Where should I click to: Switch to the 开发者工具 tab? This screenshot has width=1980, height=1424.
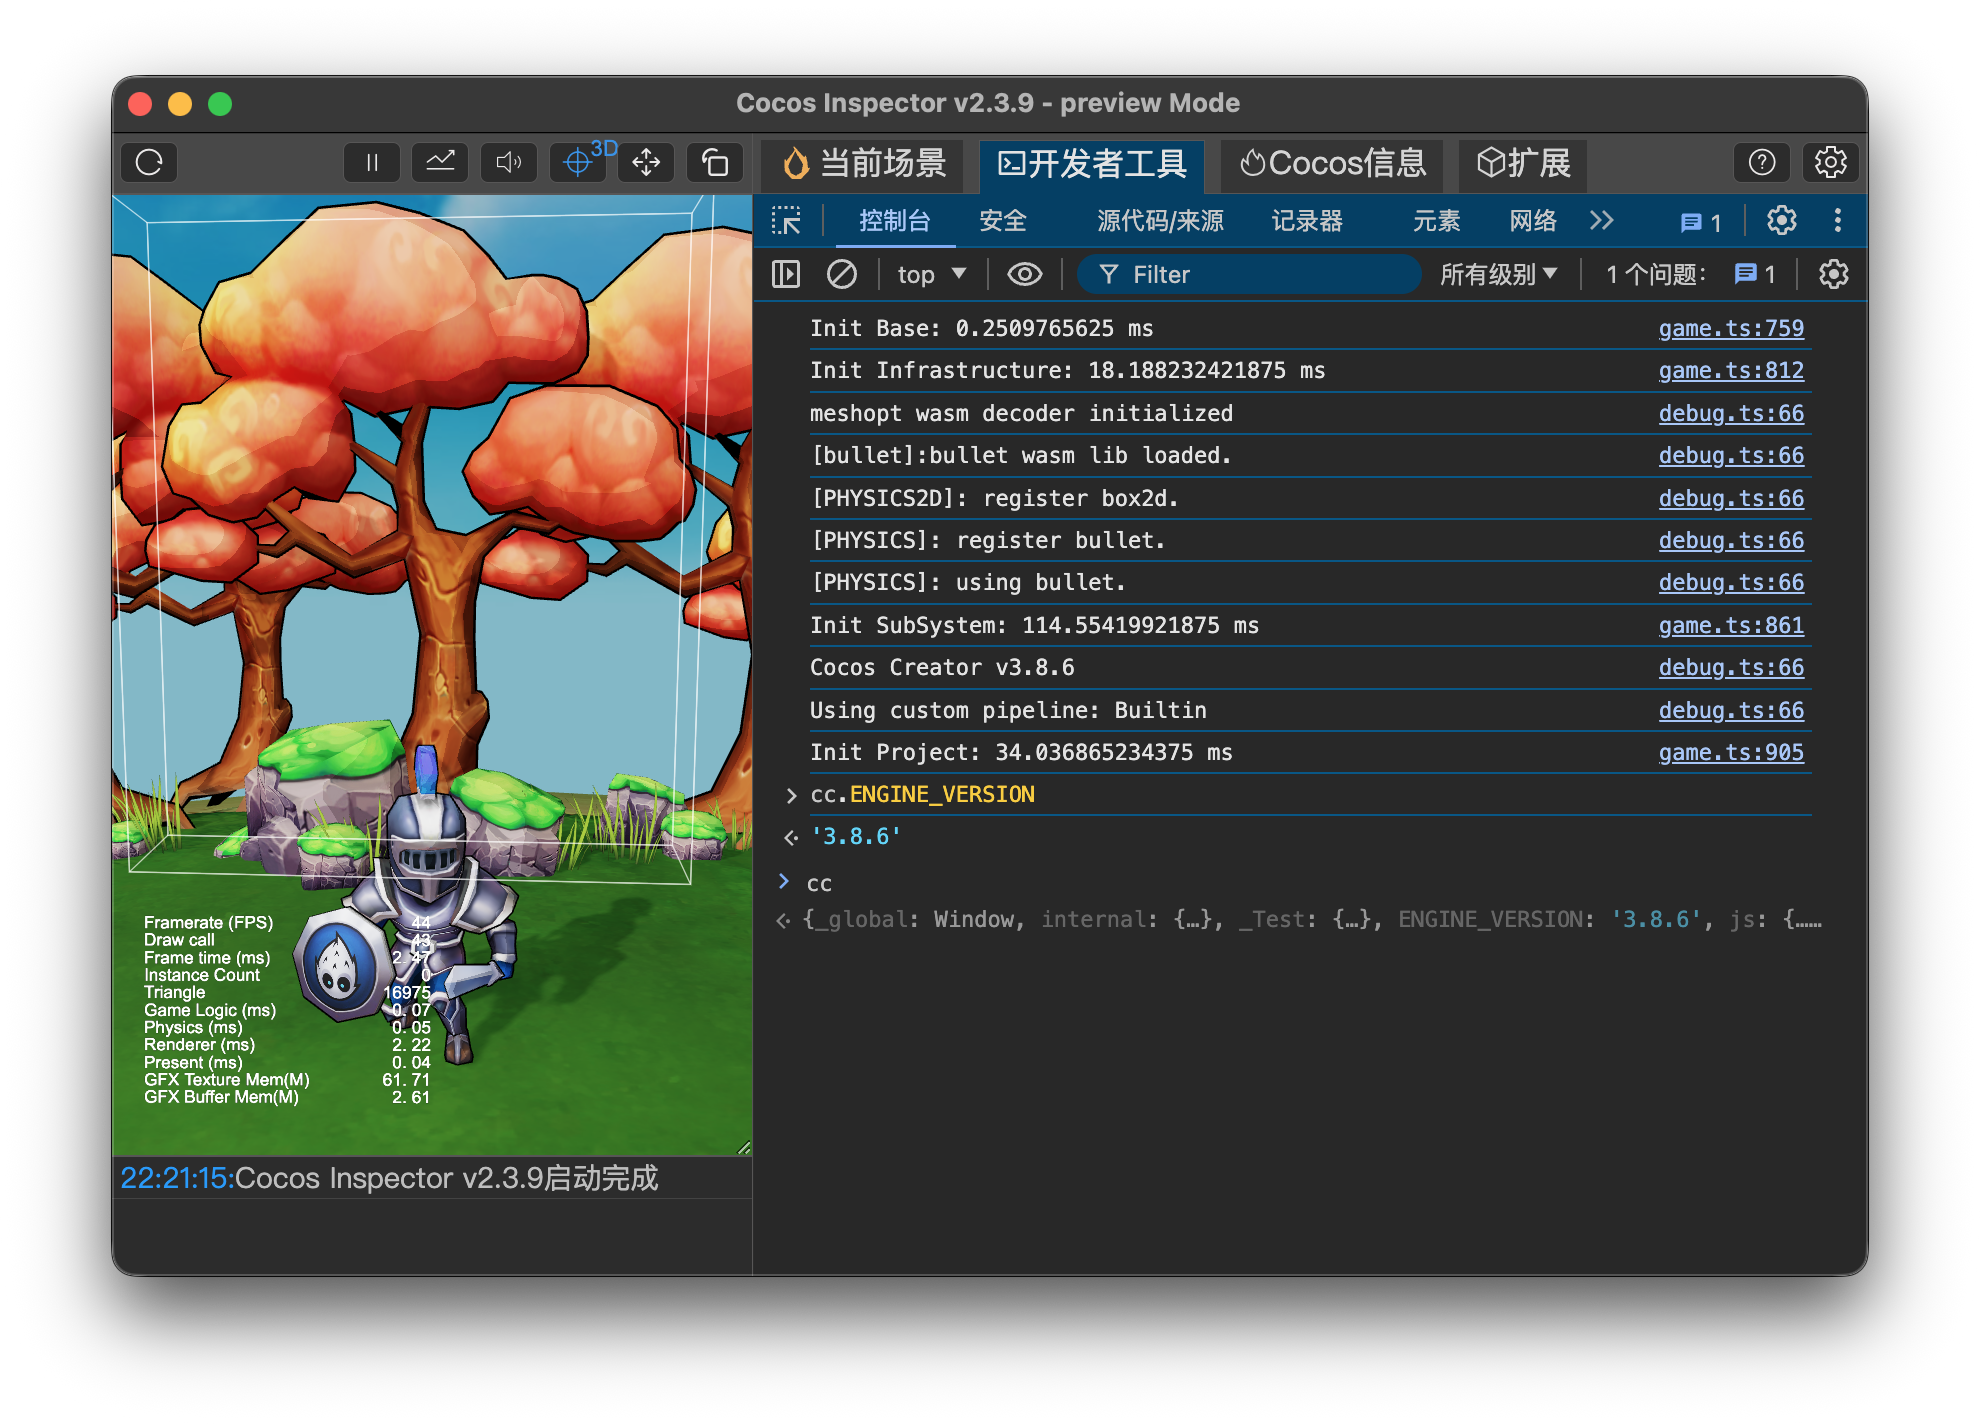[1092, 163]
